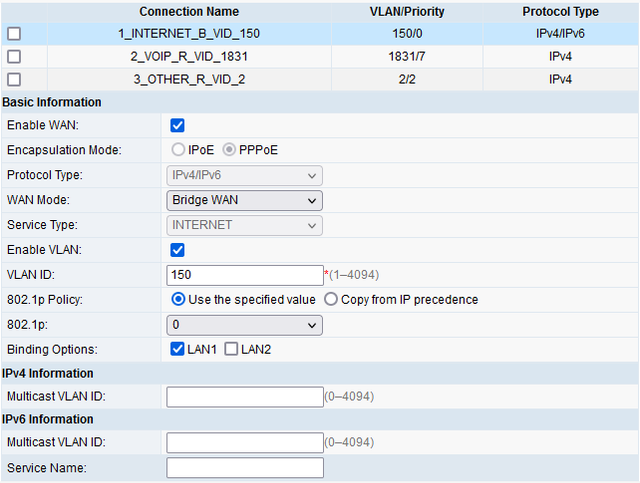The width and height of the screenshot is (640, 483).
Task: Toggle the Enable WAN checkbox
Action: [x=178, y=125]
